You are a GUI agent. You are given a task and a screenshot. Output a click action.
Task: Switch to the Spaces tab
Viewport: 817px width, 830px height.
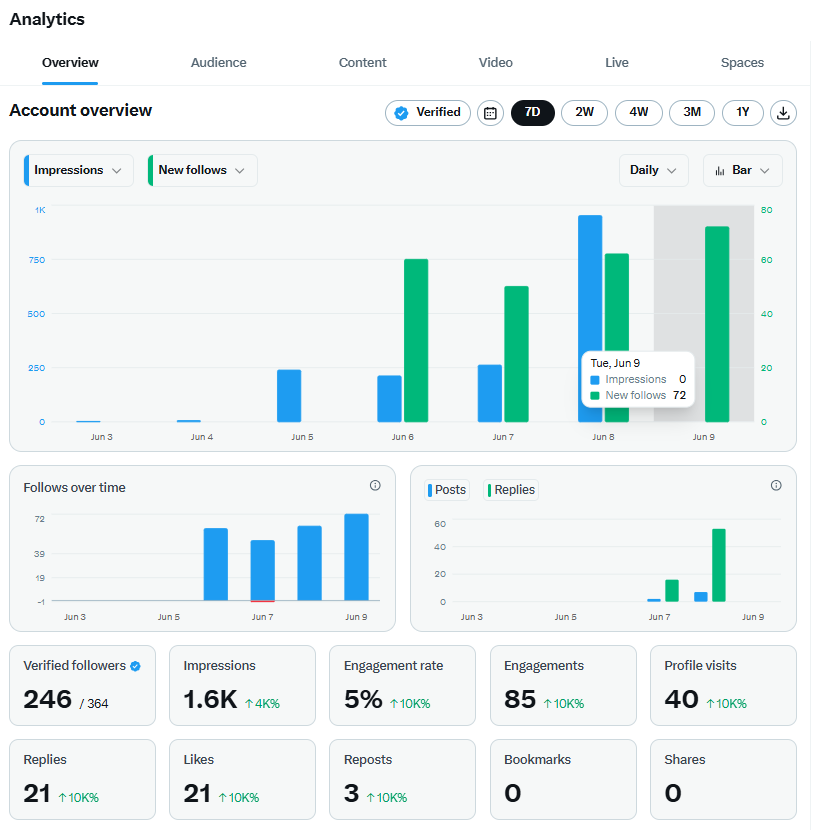click(x=742, y=63)
